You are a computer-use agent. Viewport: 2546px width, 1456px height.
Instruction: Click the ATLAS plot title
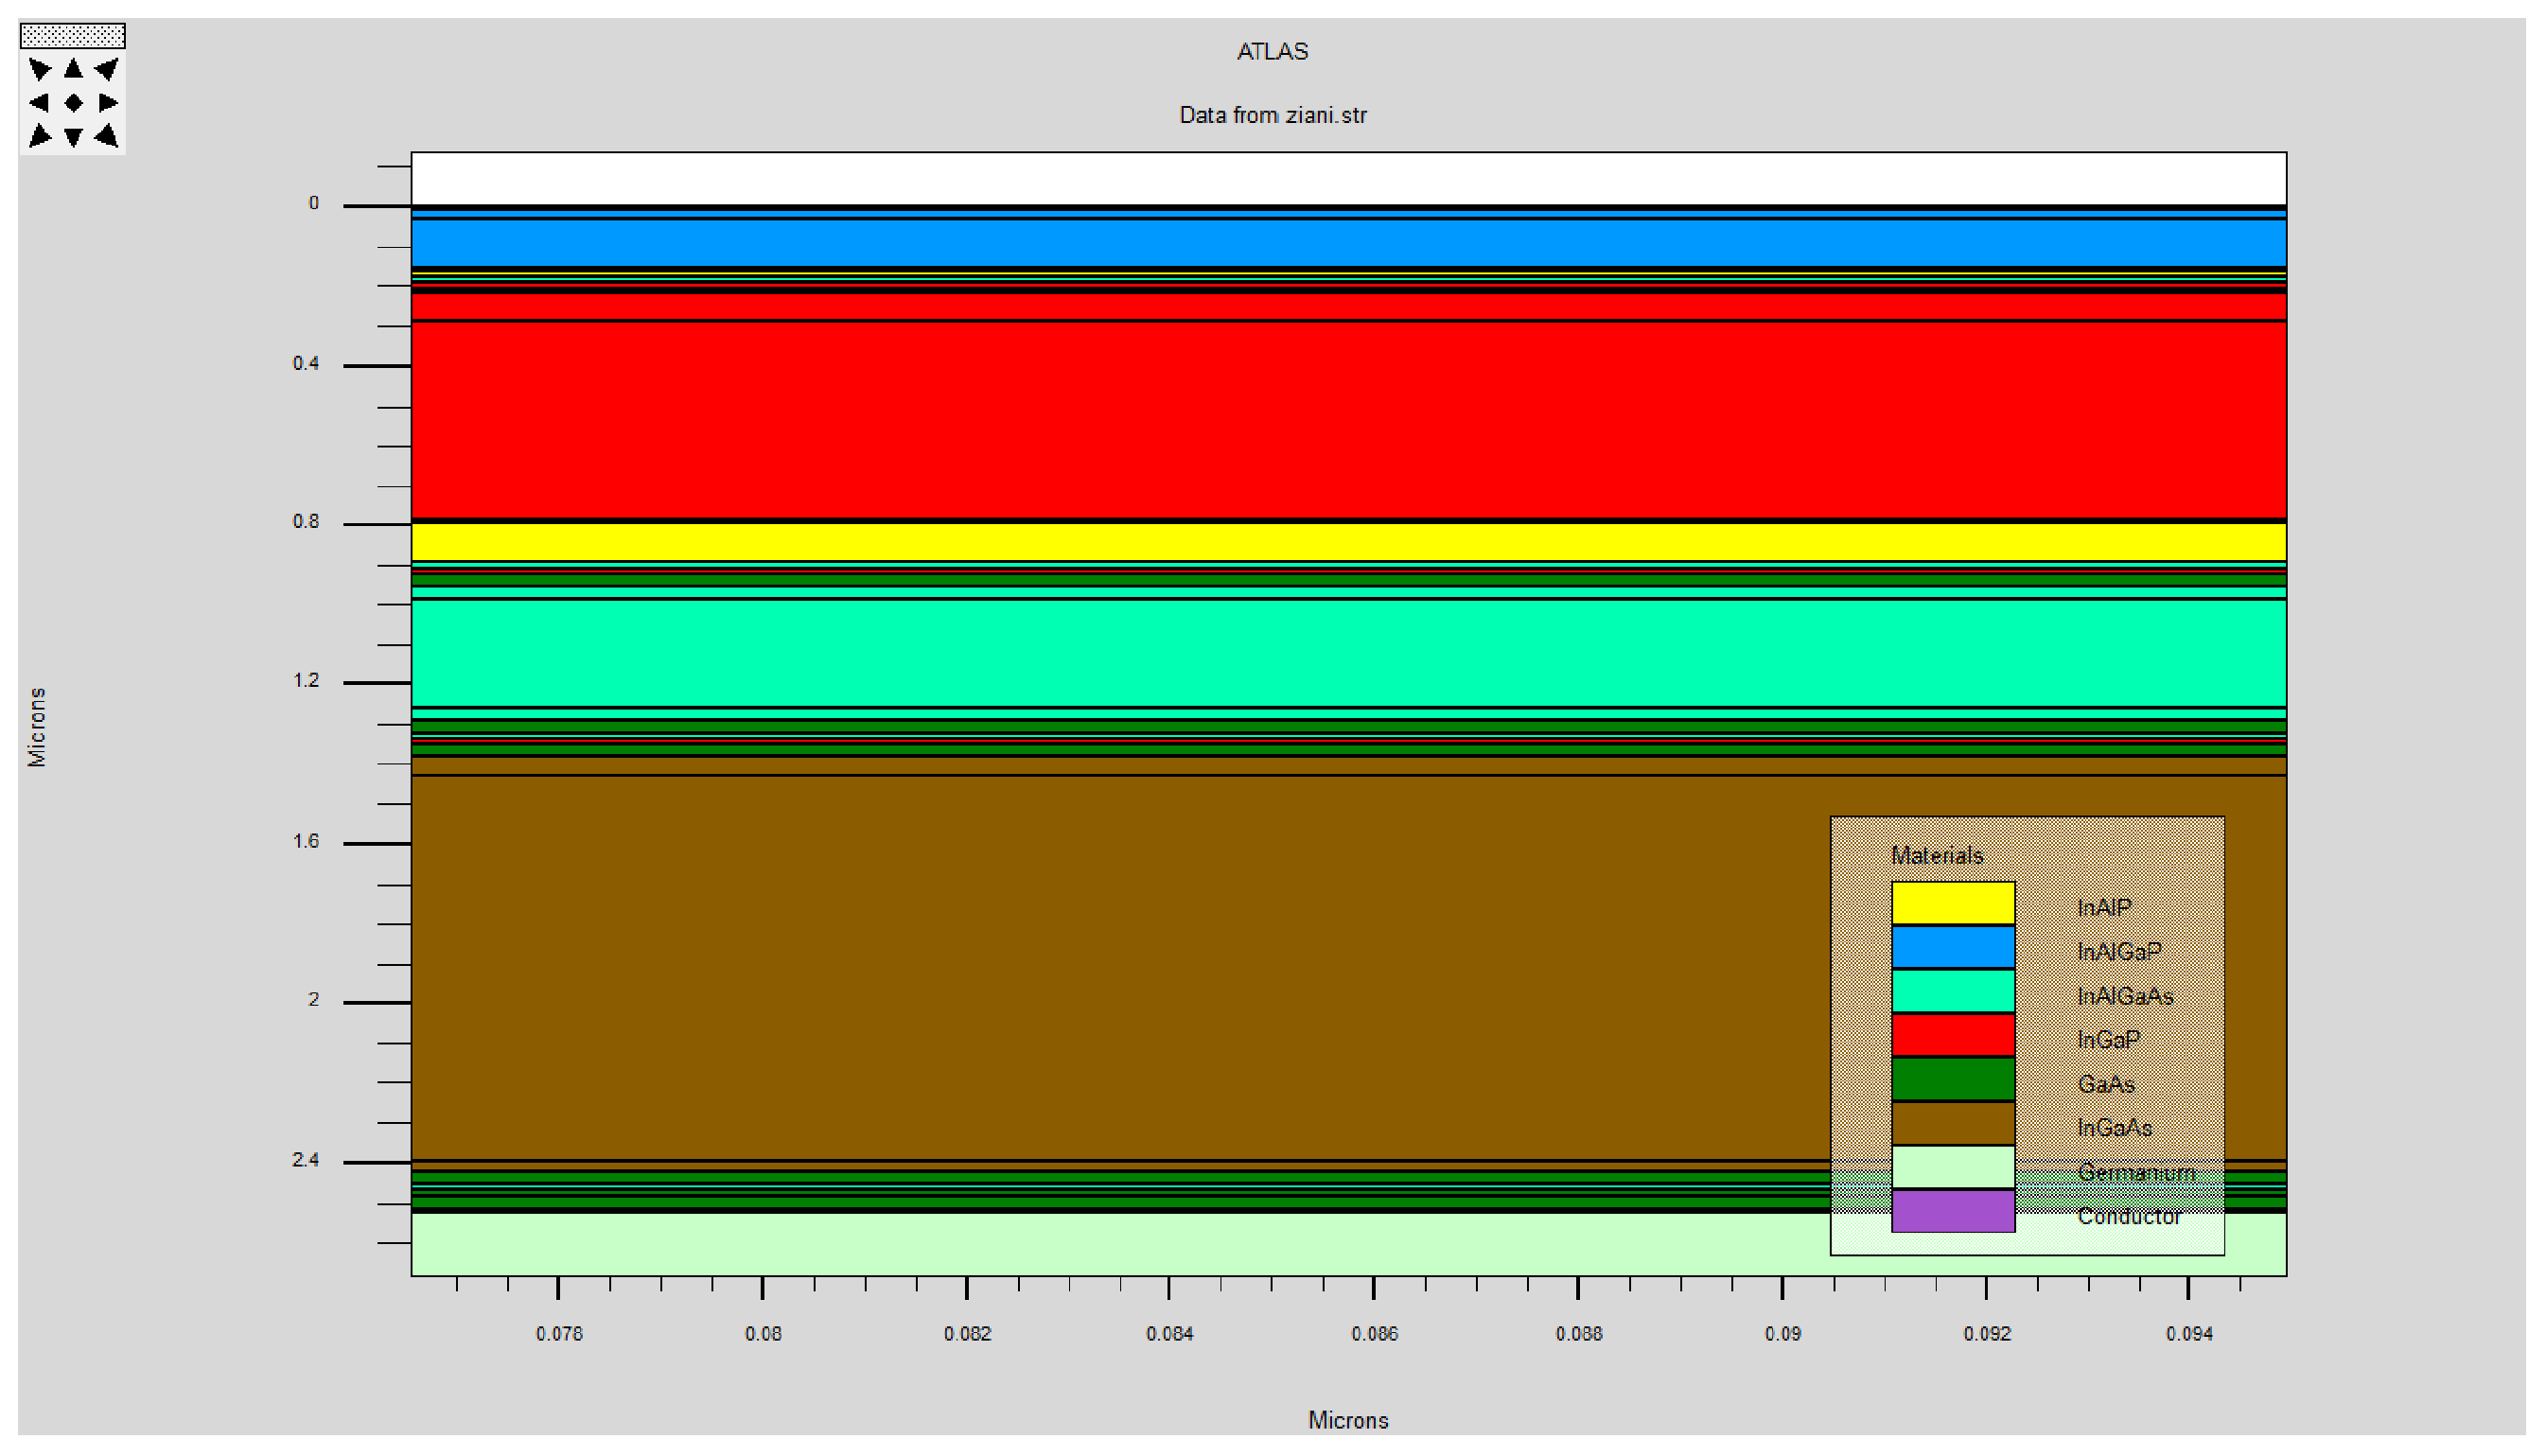tap(1272, 52)
